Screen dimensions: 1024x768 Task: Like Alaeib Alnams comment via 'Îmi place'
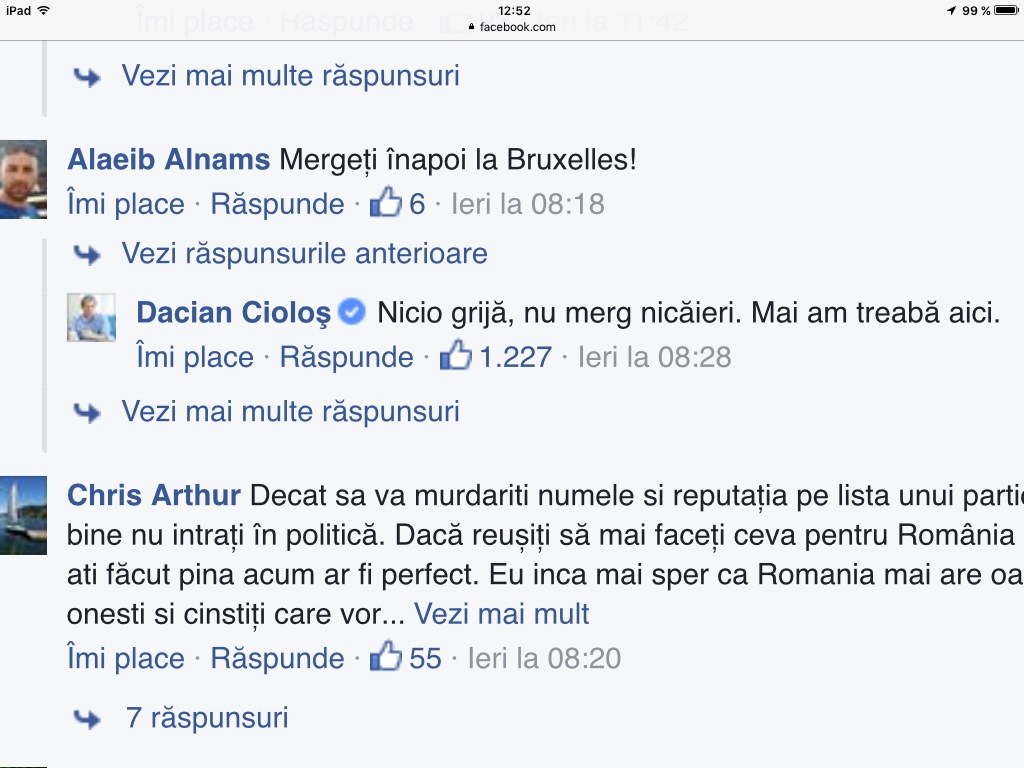(126, 204)
